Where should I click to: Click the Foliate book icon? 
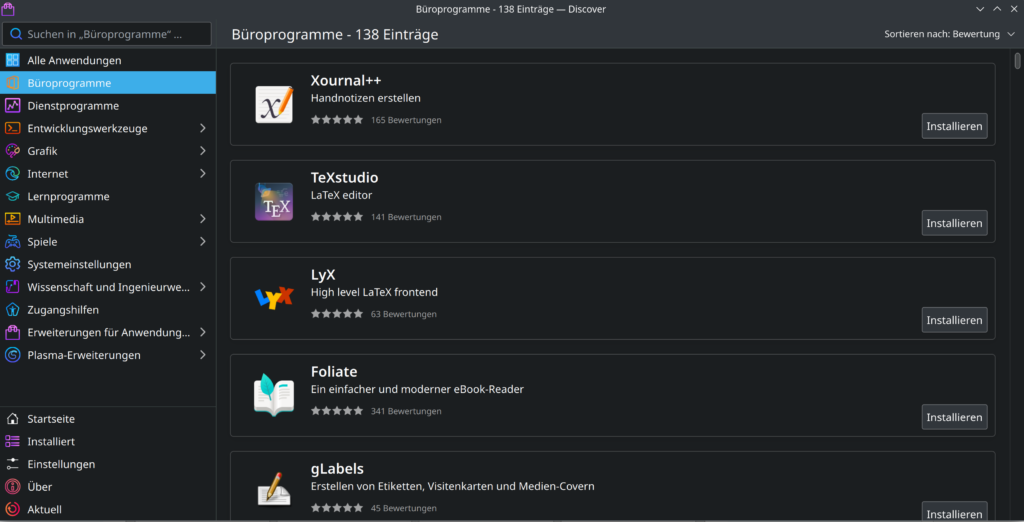(x=274, y=395)
